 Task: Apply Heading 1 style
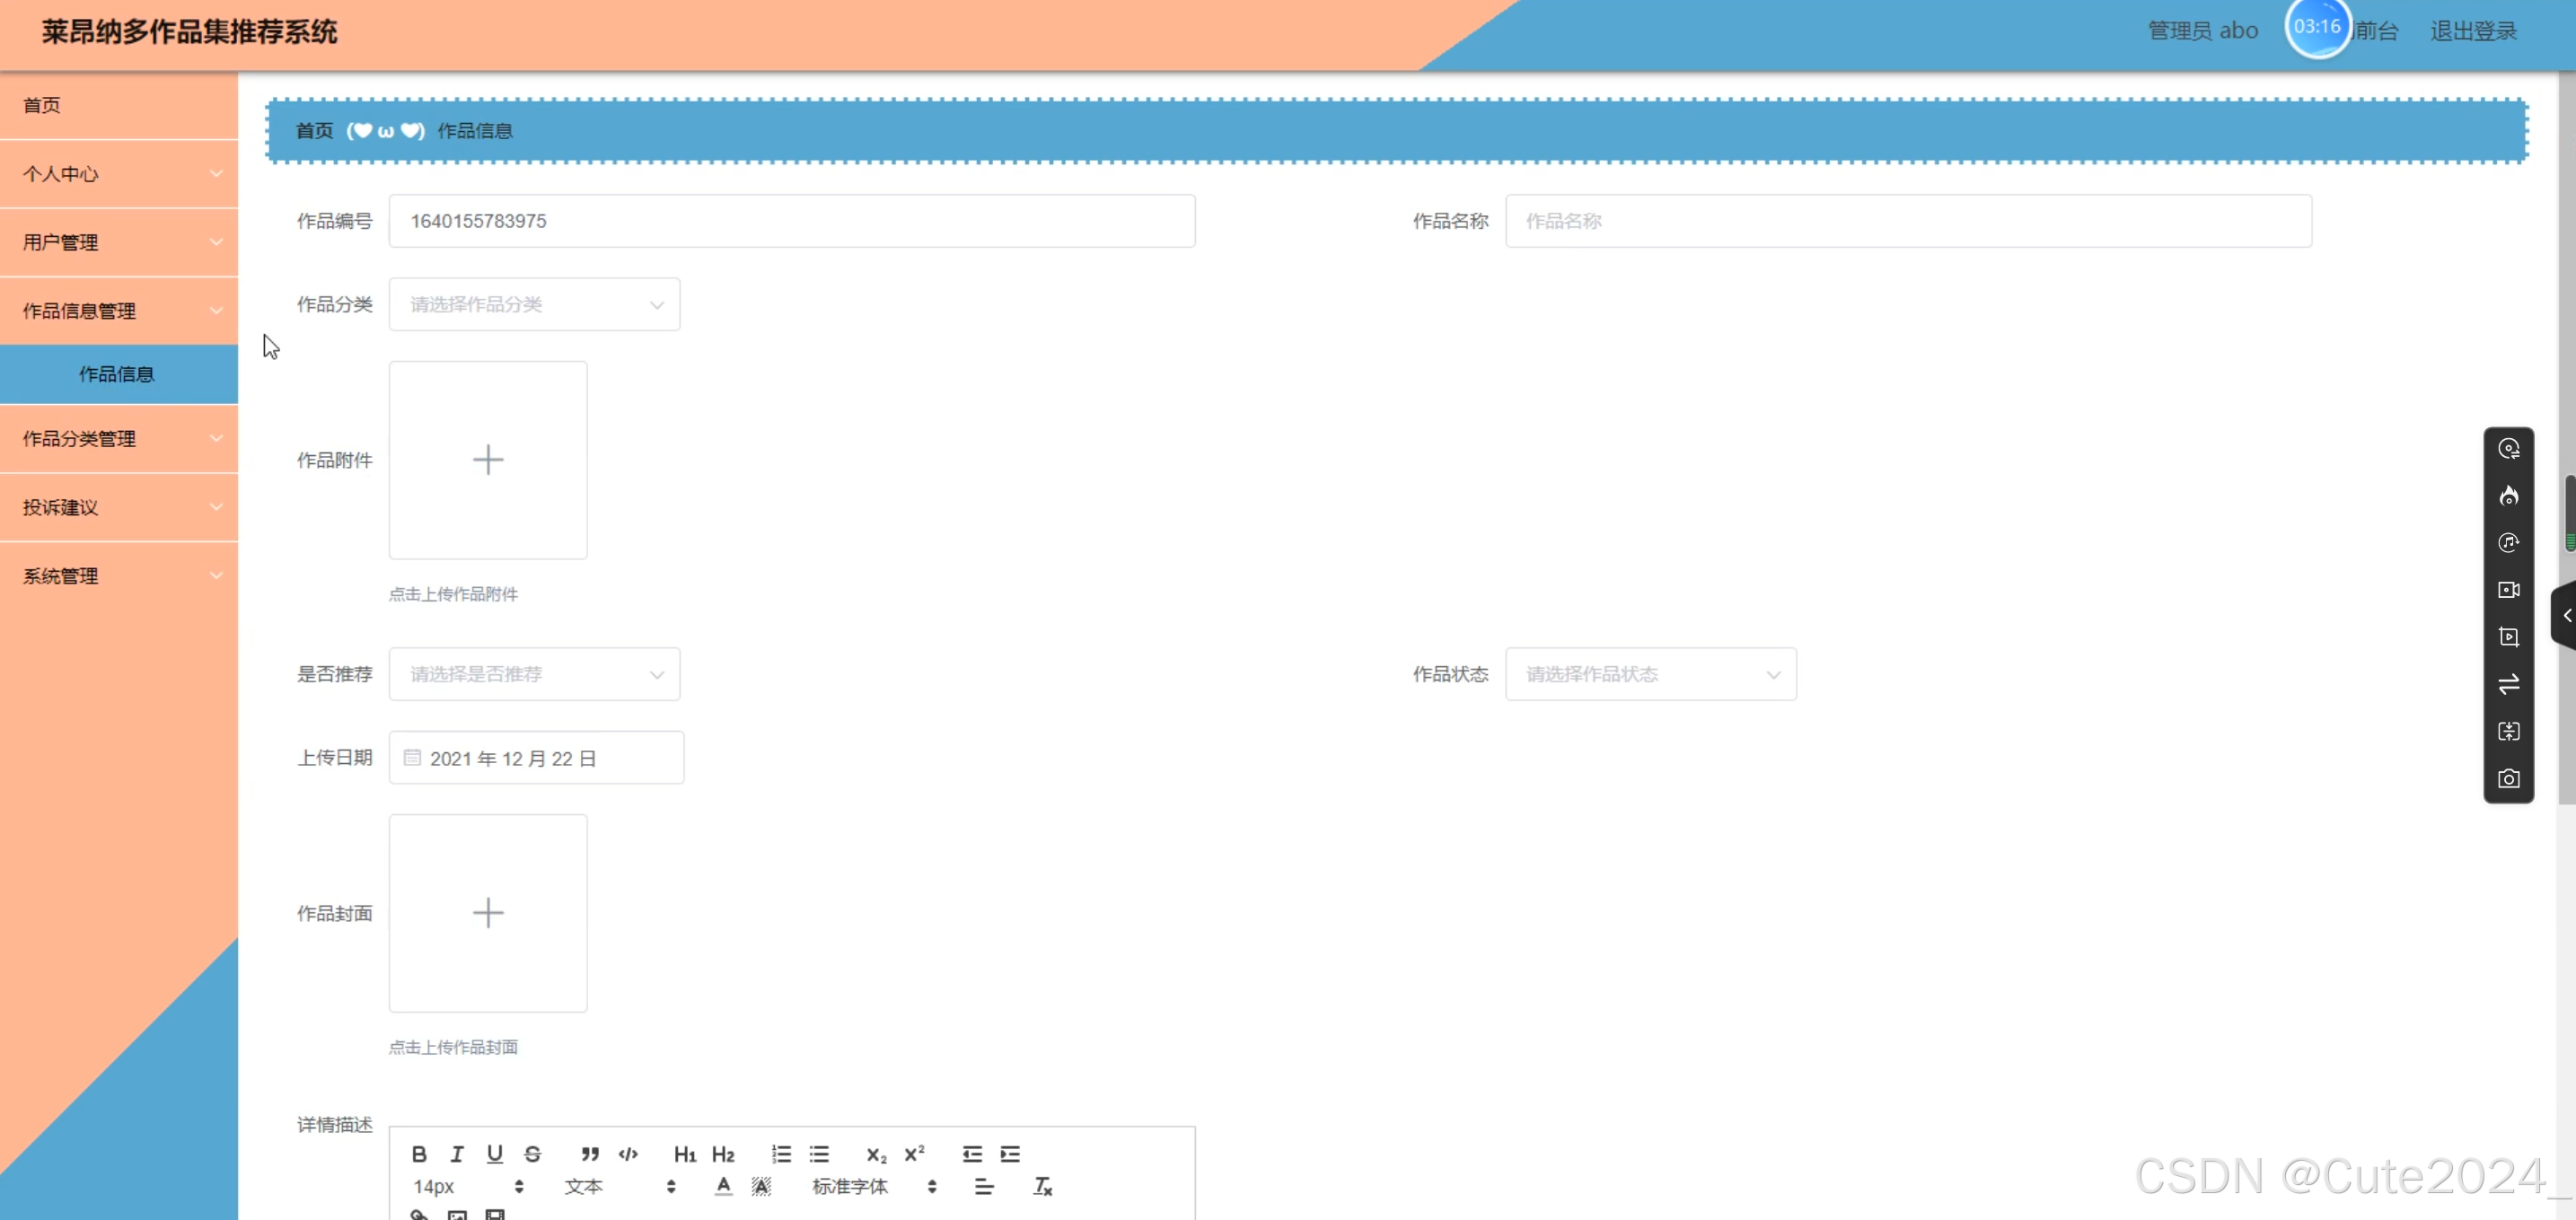[685, 1154]
